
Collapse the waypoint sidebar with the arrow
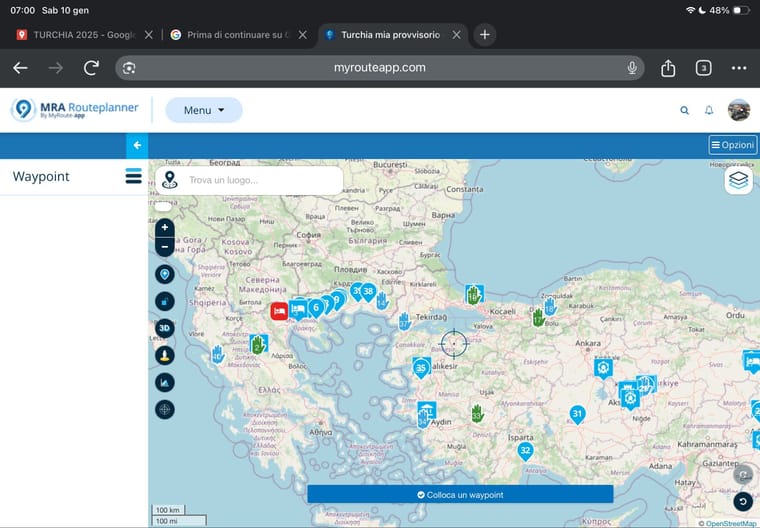[x=137, y=146]
